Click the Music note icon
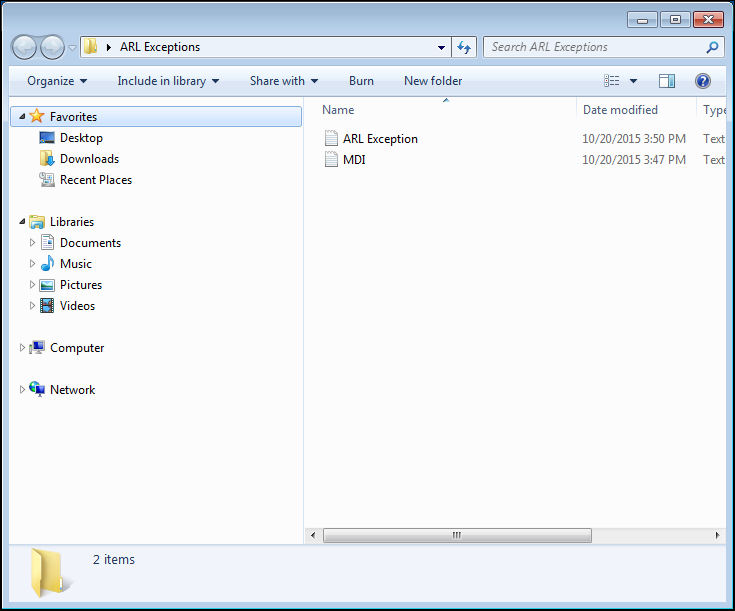Viewport: 735px width, 611px height. tap(47, 263)
